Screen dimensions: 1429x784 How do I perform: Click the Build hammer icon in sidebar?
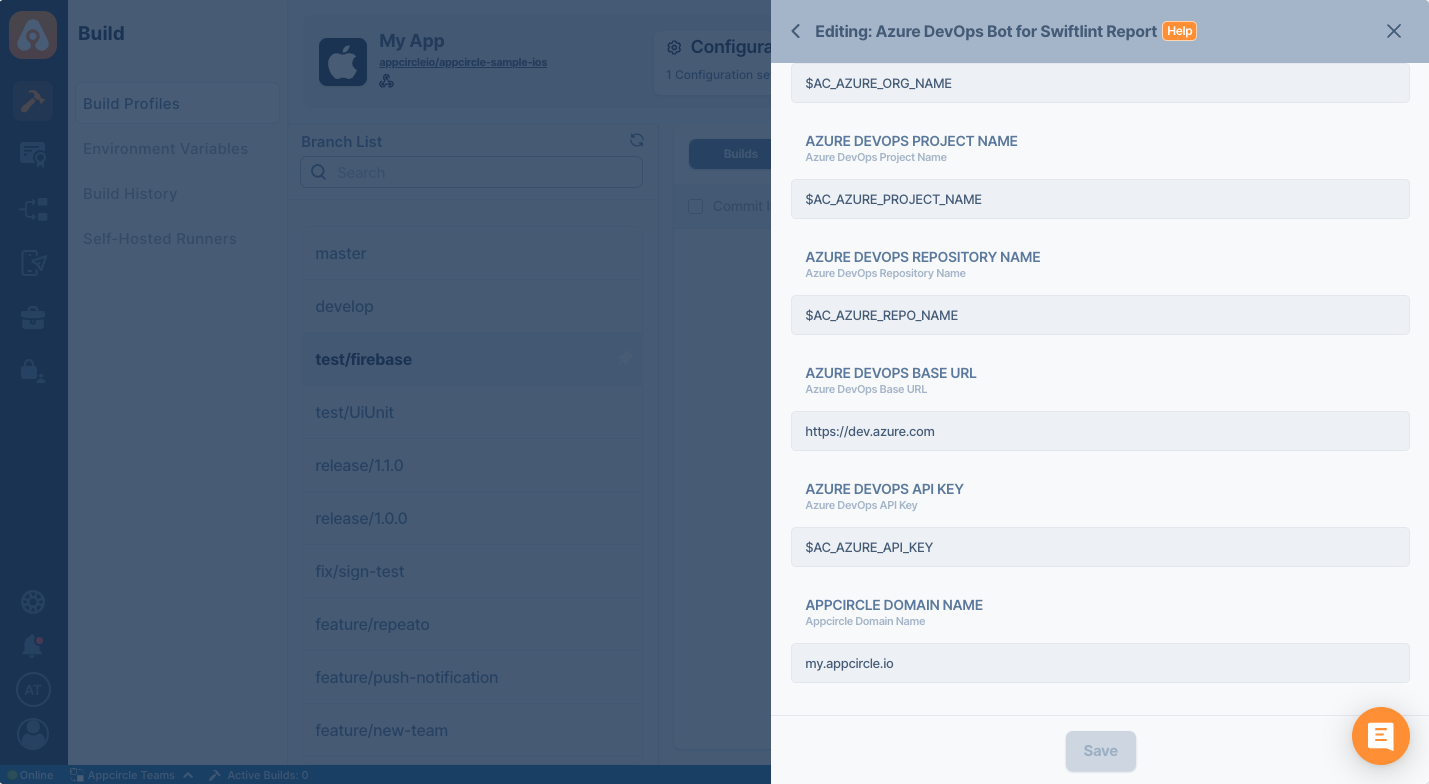(33, 101)
